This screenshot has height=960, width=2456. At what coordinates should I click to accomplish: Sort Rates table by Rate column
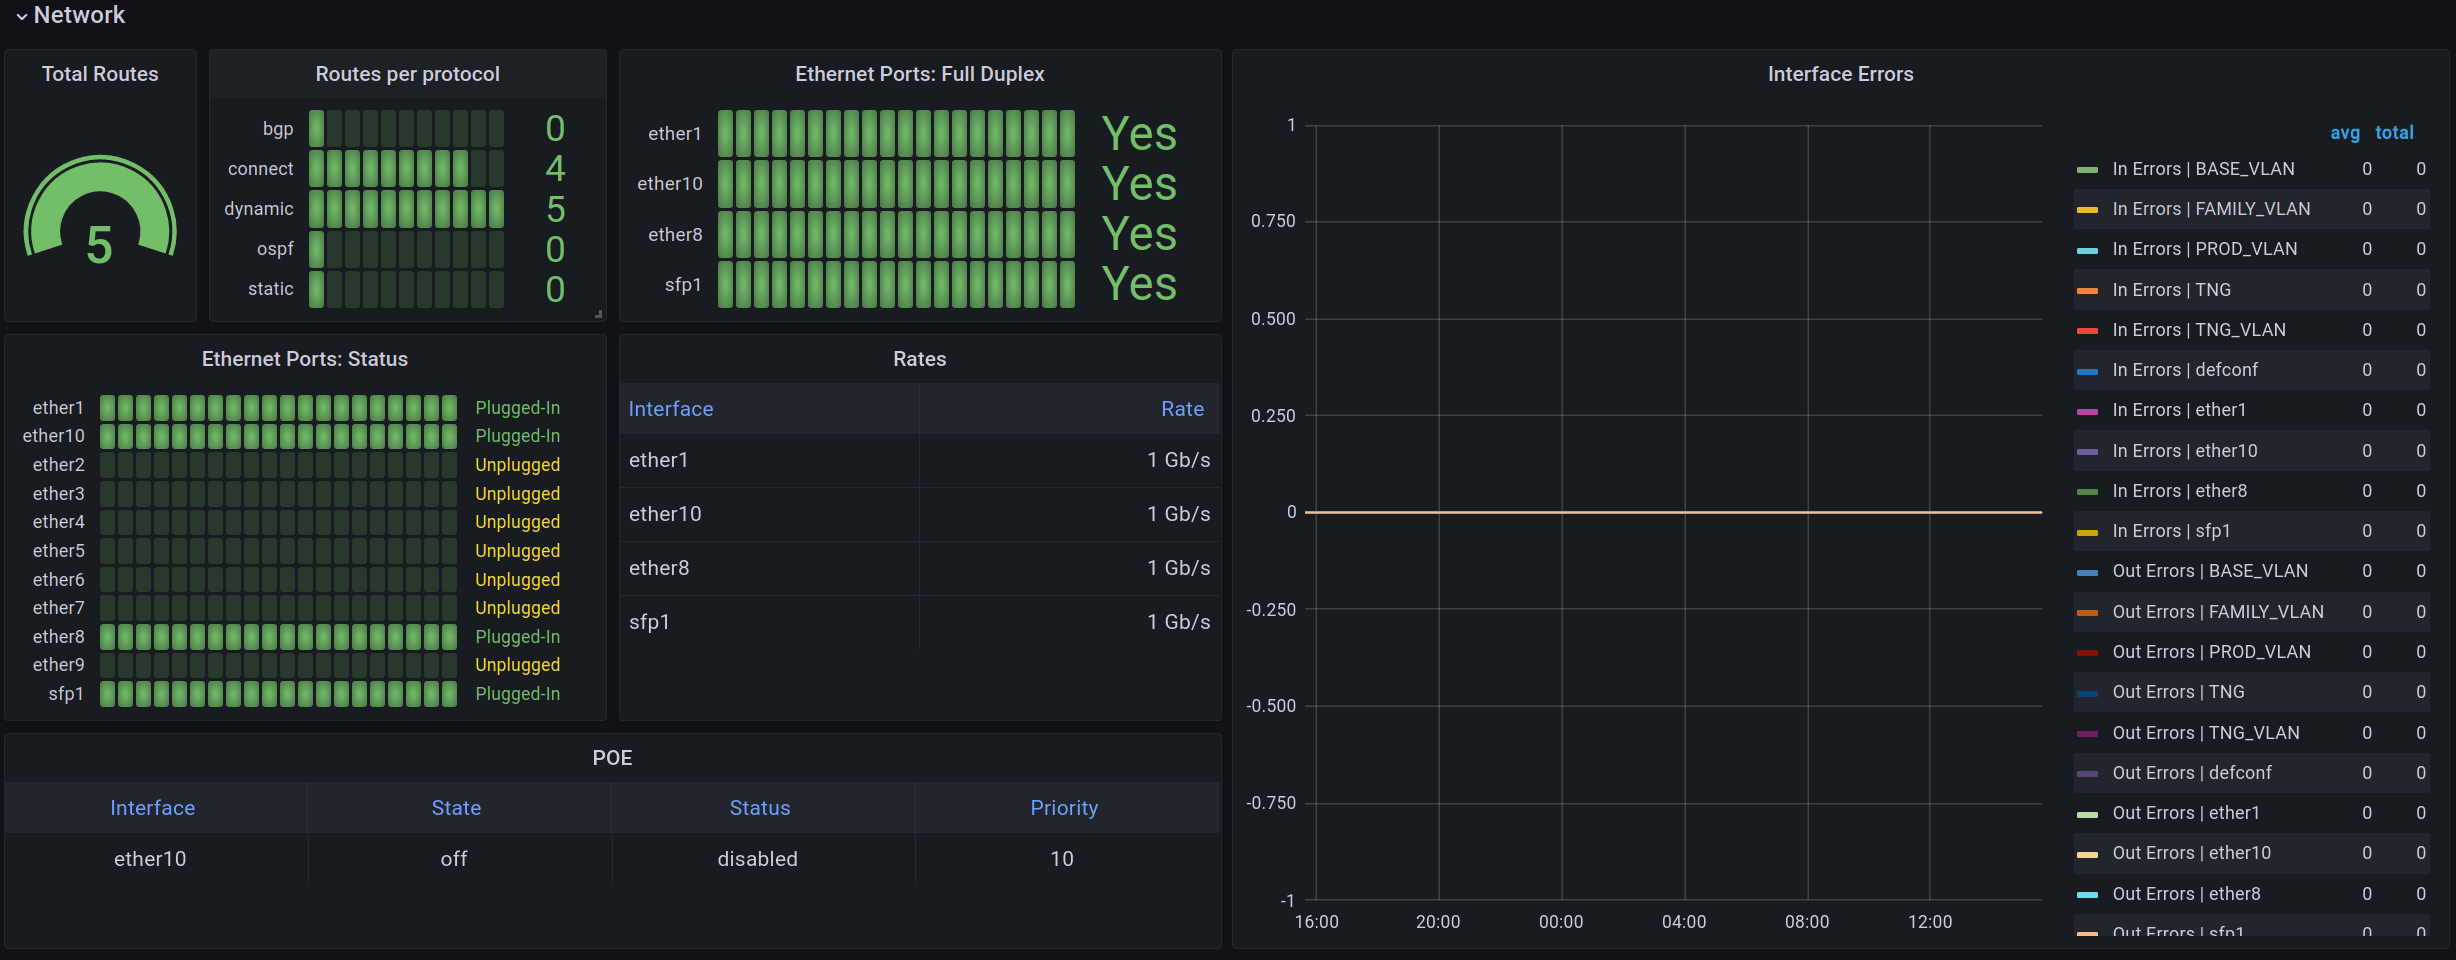coord(1182,409)
